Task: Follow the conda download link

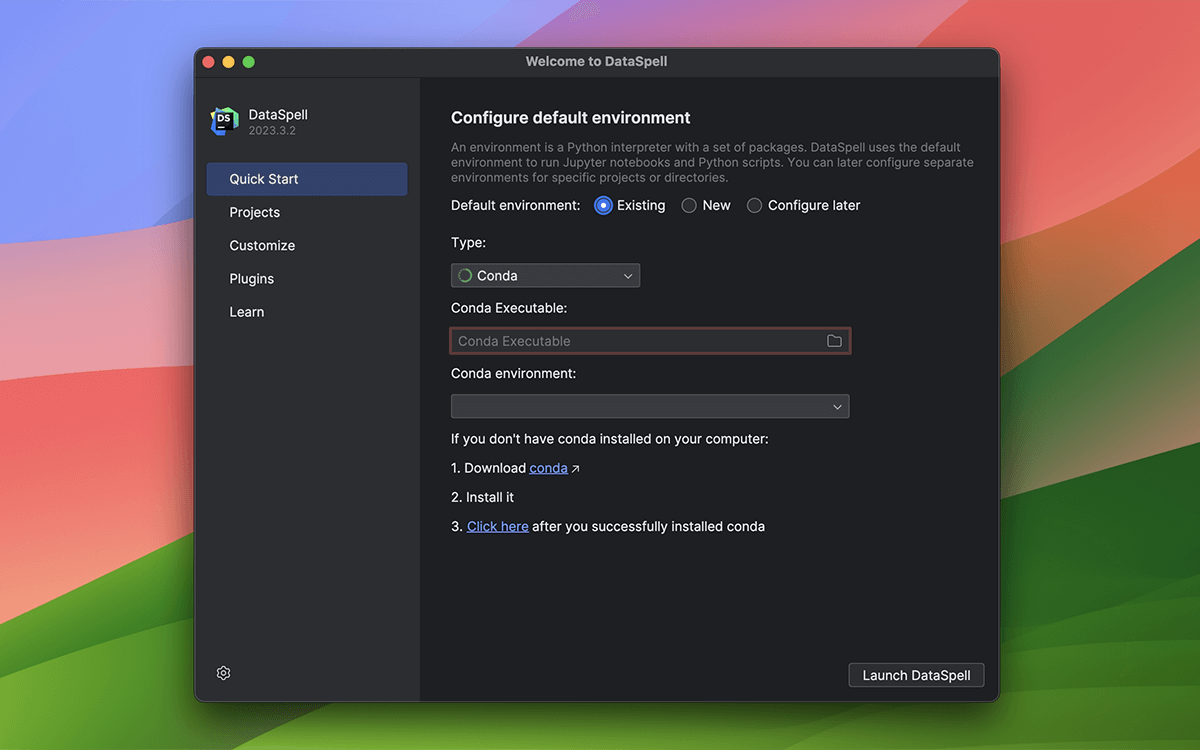Action: [548, 468]
